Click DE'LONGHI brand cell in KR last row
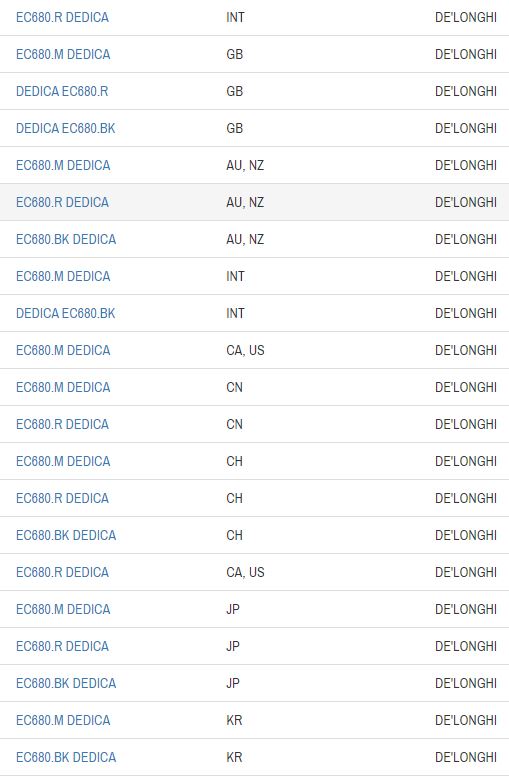 (466, 757)
